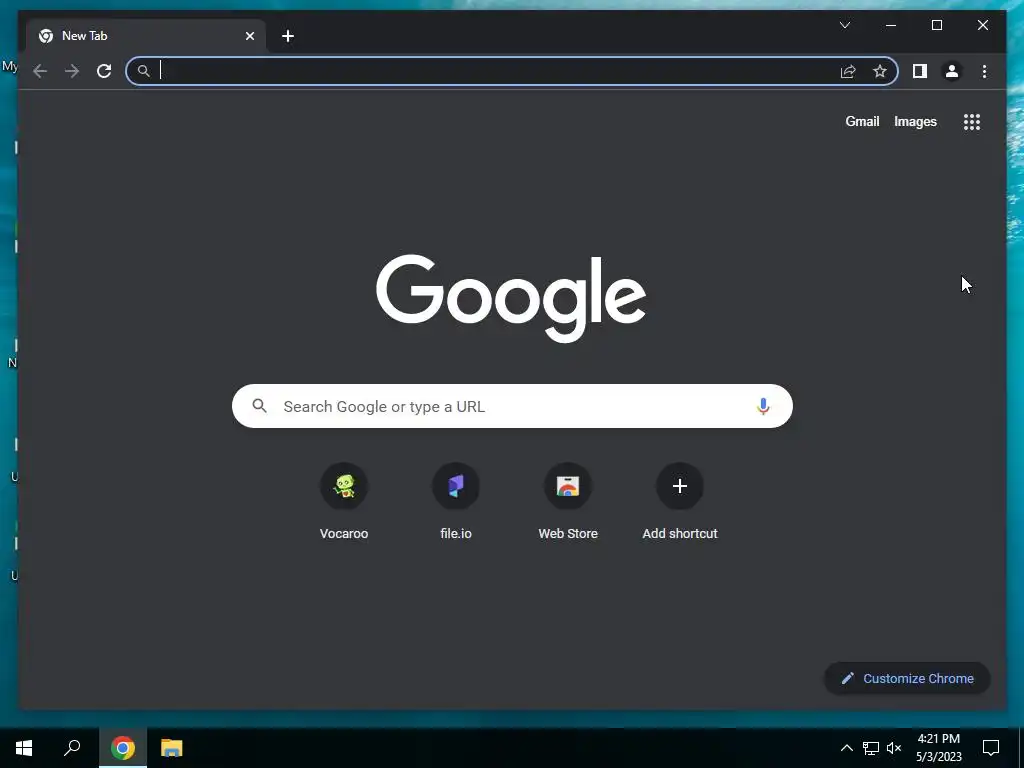Open the Web Store shortcut
Viewport: 1024px width, 768px height.
pyautogui.click(x=568, y=502)
